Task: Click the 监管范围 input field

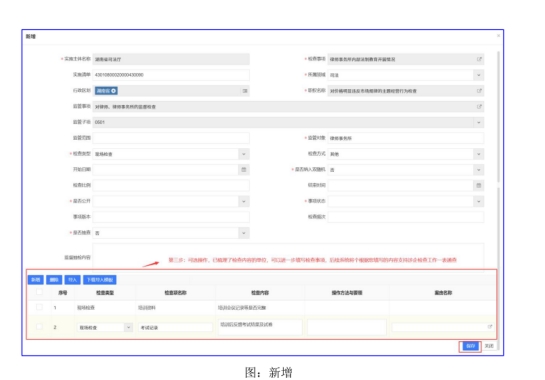Action: [171, 138]
